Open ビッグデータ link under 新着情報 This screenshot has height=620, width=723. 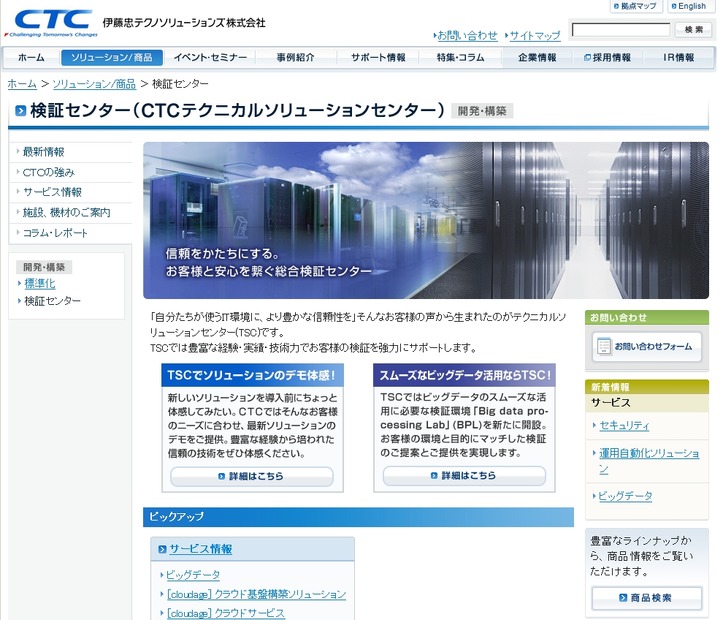[x=625, y=496]
